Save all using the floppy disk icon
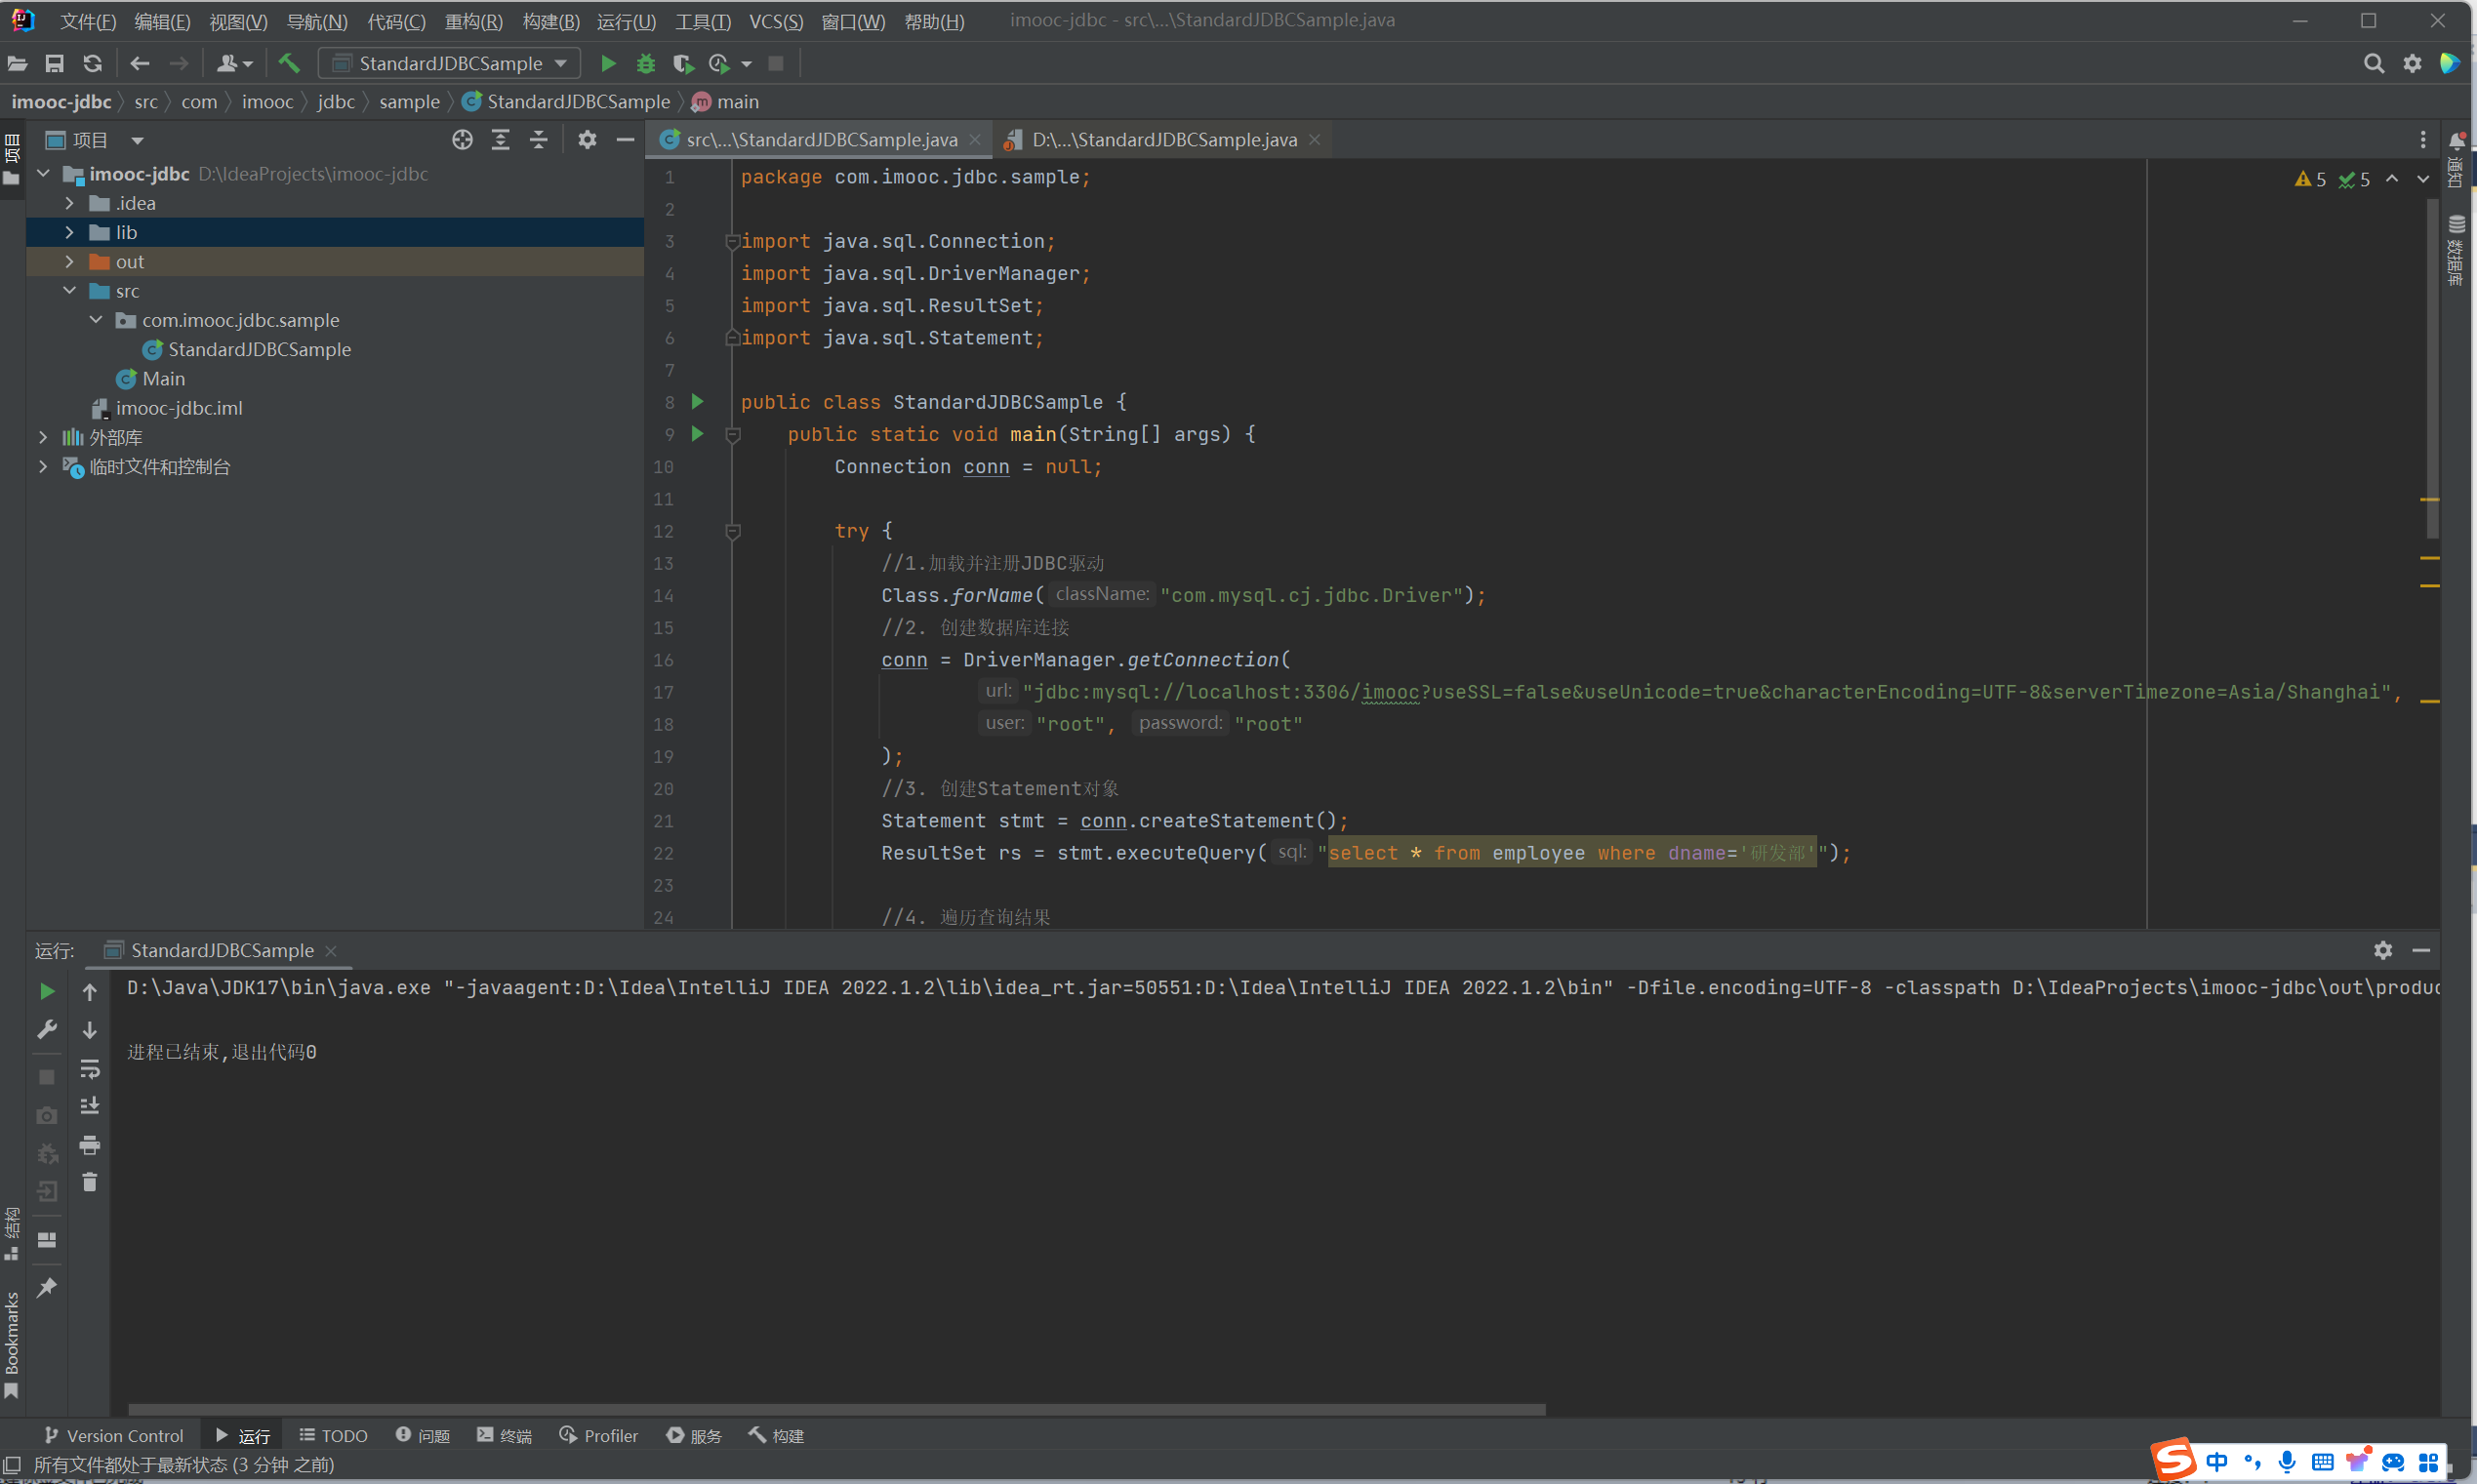 pos(54,64)
